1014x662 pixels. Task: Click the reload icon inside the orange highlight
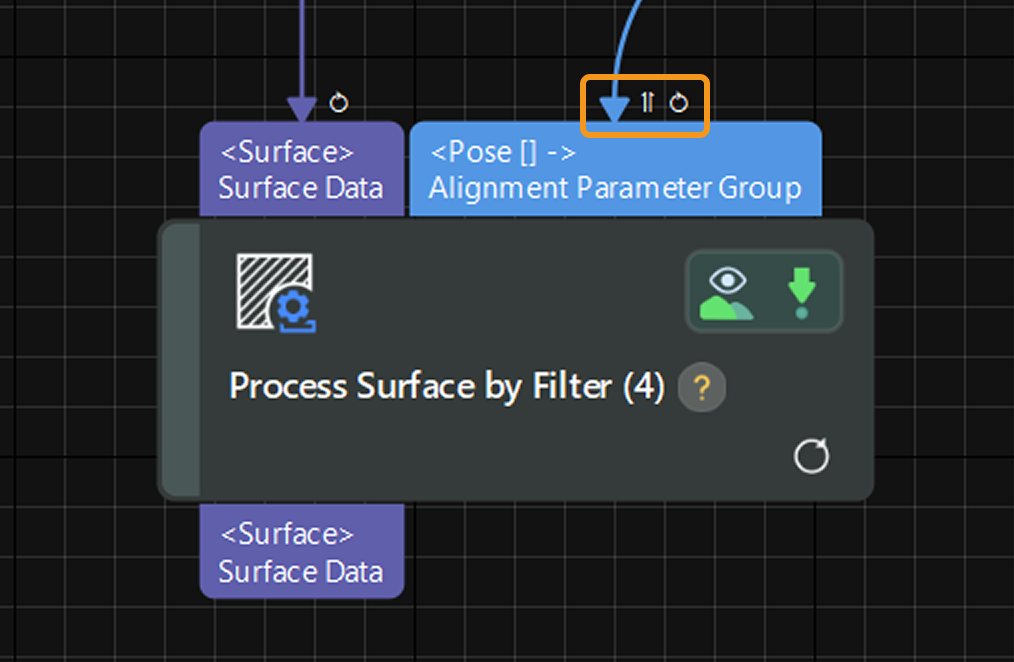tap(679, 102)
